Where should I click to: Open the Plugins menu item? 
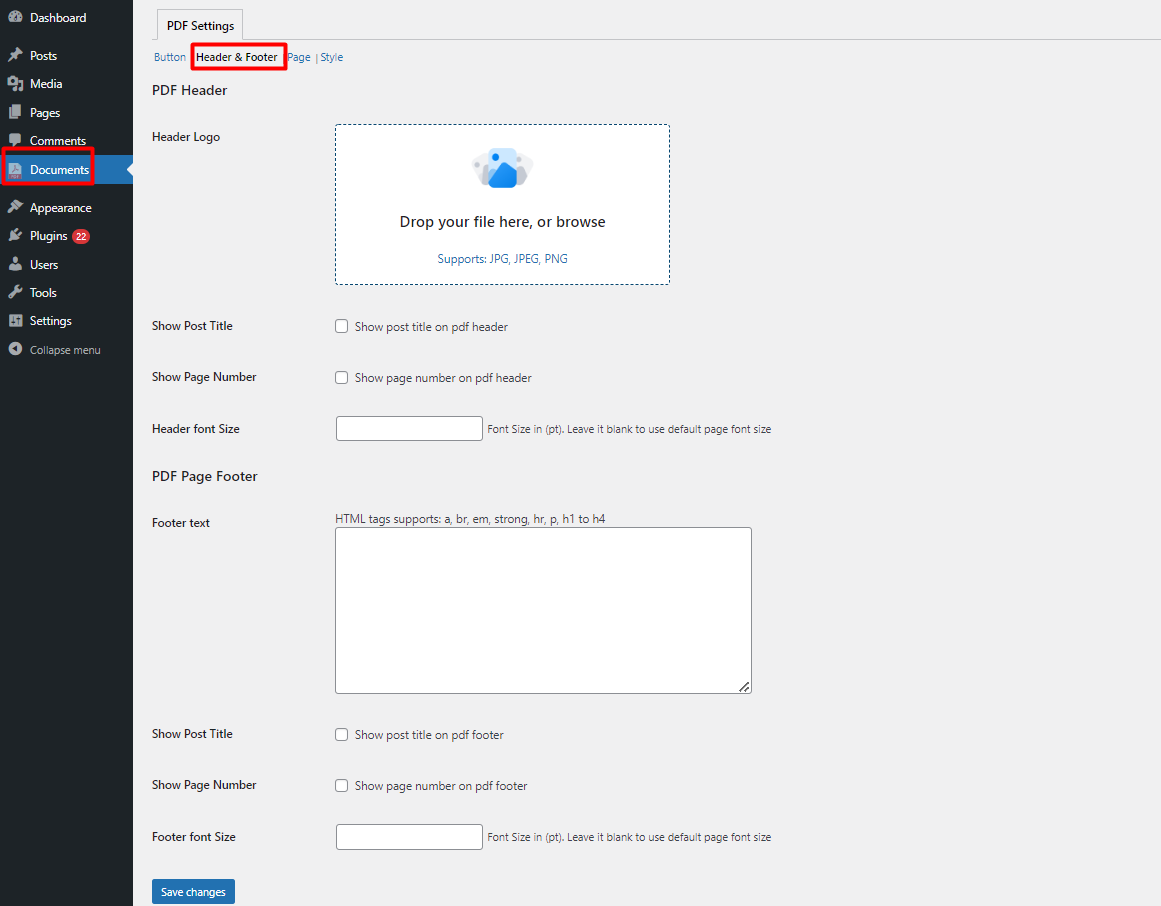pos(67,235)
